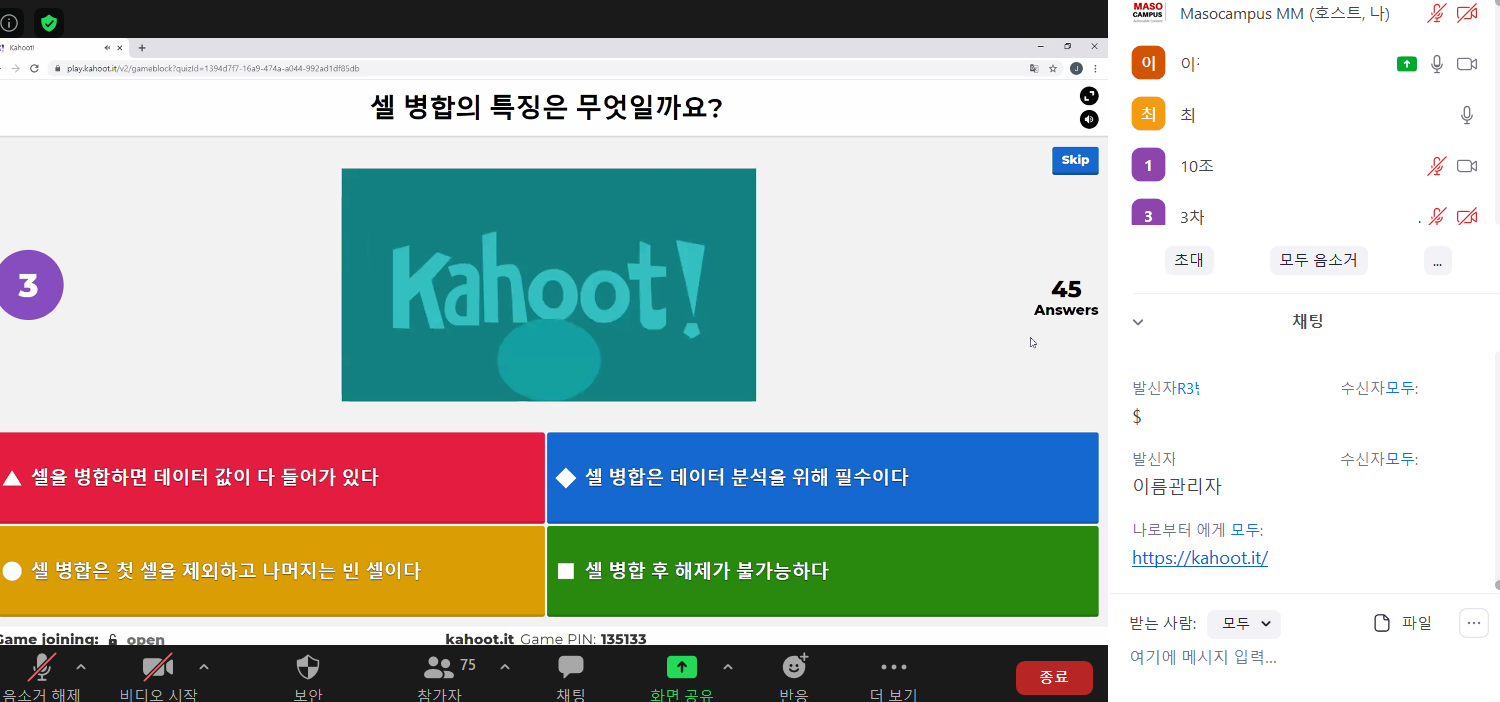
Task: Click the Chat bubble icon in toolbar
Action: (571, 667)
